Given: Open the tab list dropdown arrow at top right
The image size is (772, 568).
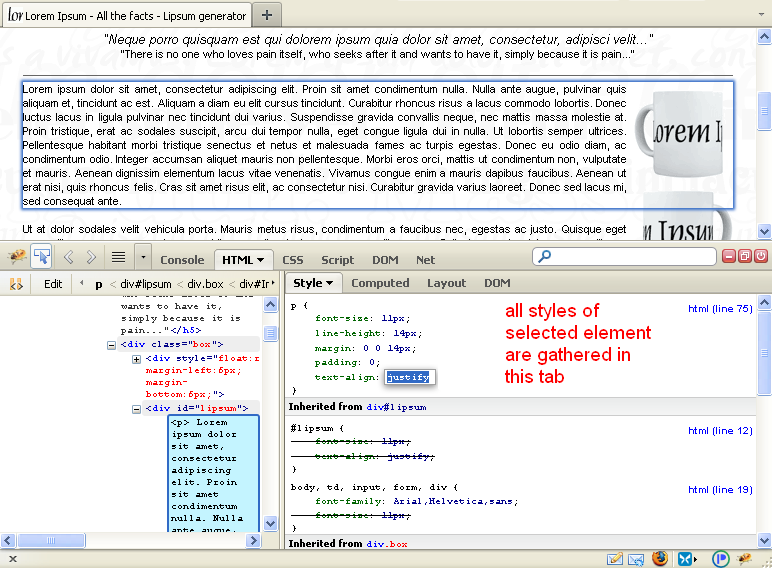Looking at the screenshot, I should [x=762, y=15].
